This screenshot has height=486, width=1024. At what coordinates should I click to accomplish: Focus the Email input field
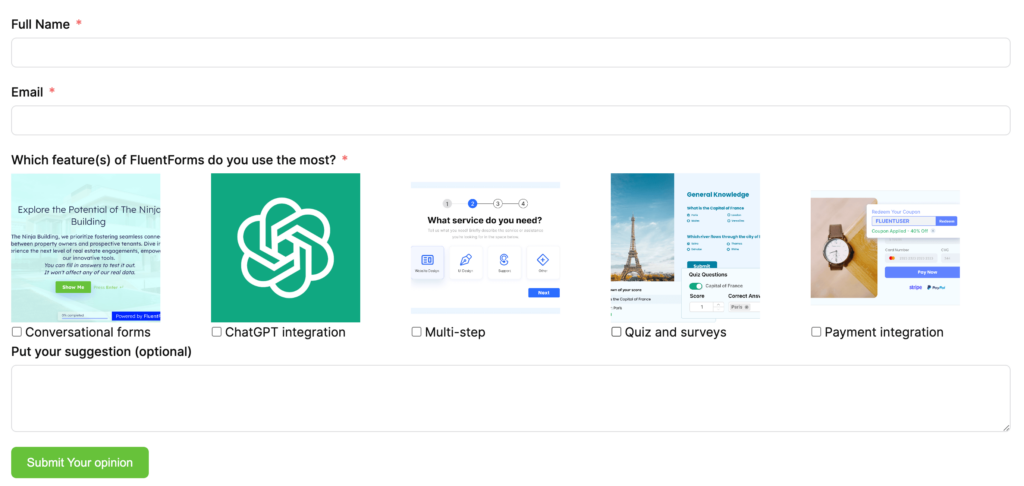[x=511, y=120]
